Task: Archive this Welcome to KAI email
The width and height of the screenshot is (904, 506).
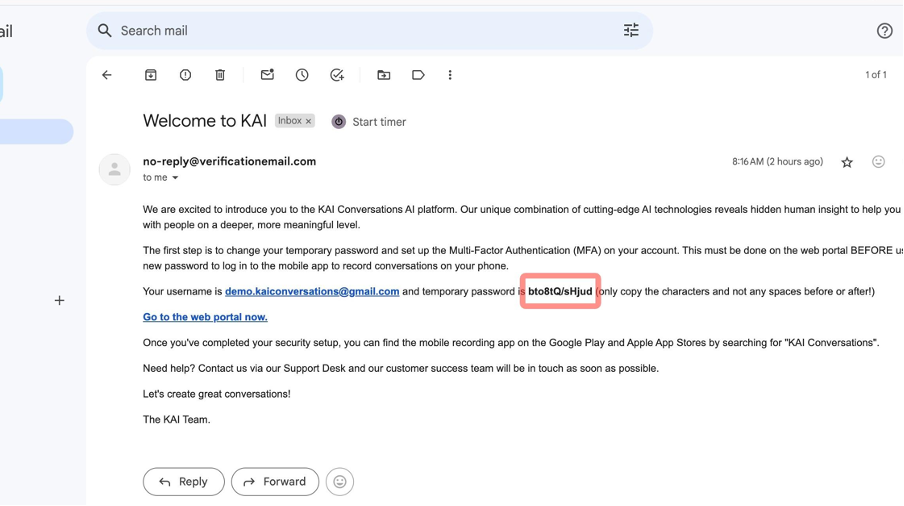Action: (150, 75)
